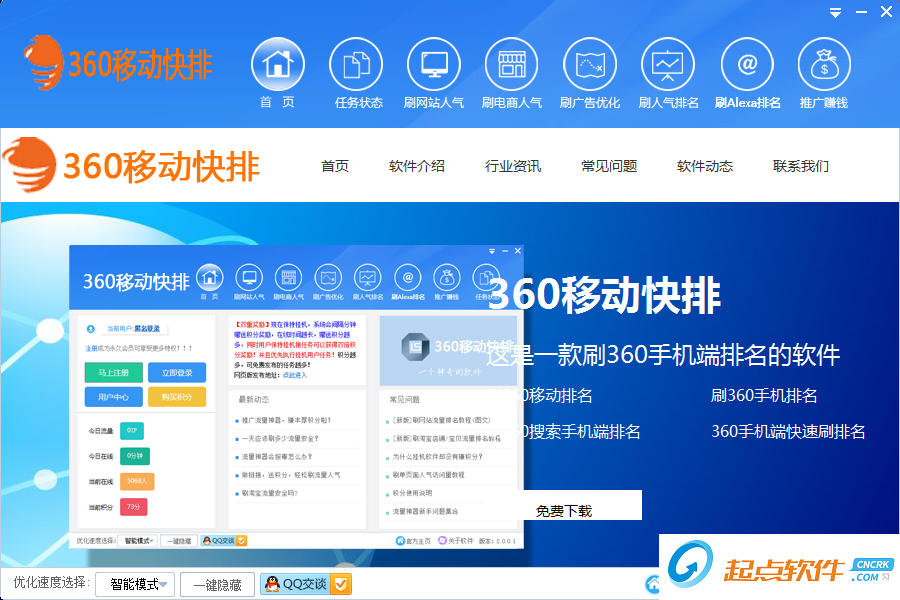
Task: Open the title bar dropdown menu arrow
Action: [836, 12]
